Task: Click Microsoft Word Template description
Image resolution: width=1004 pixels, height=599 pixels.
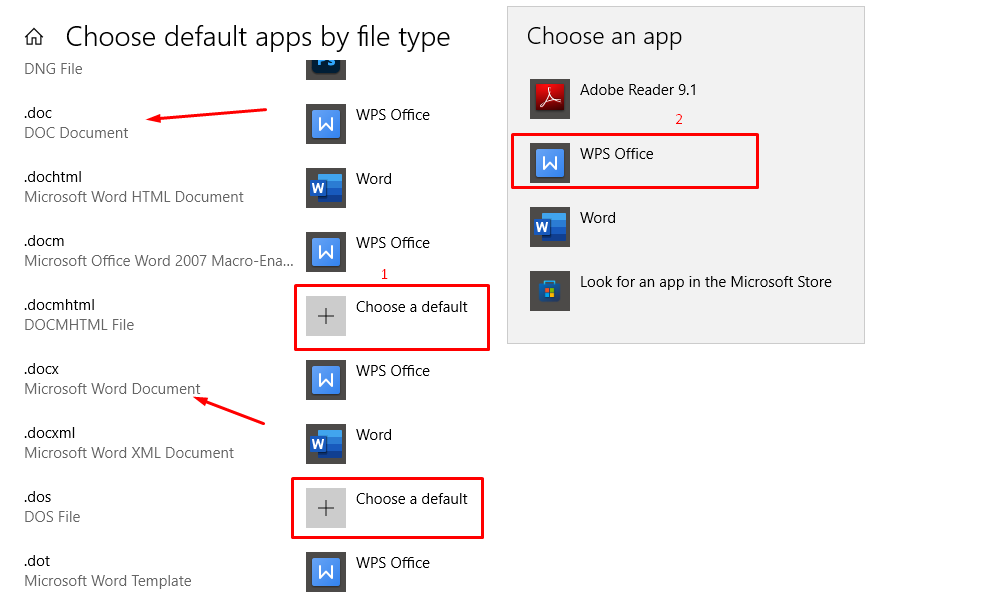Action: pos(108,581)
